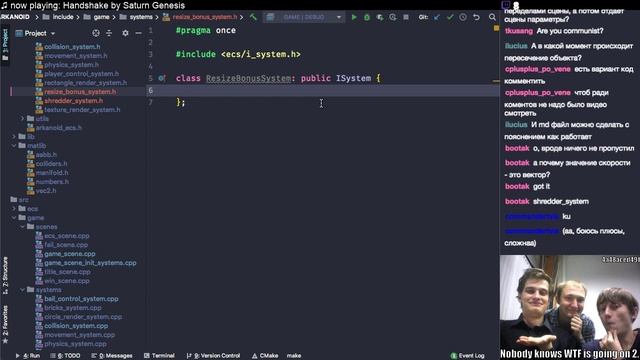Build project with hammer icon
The image size is (640, 360).
coord(253,17)
